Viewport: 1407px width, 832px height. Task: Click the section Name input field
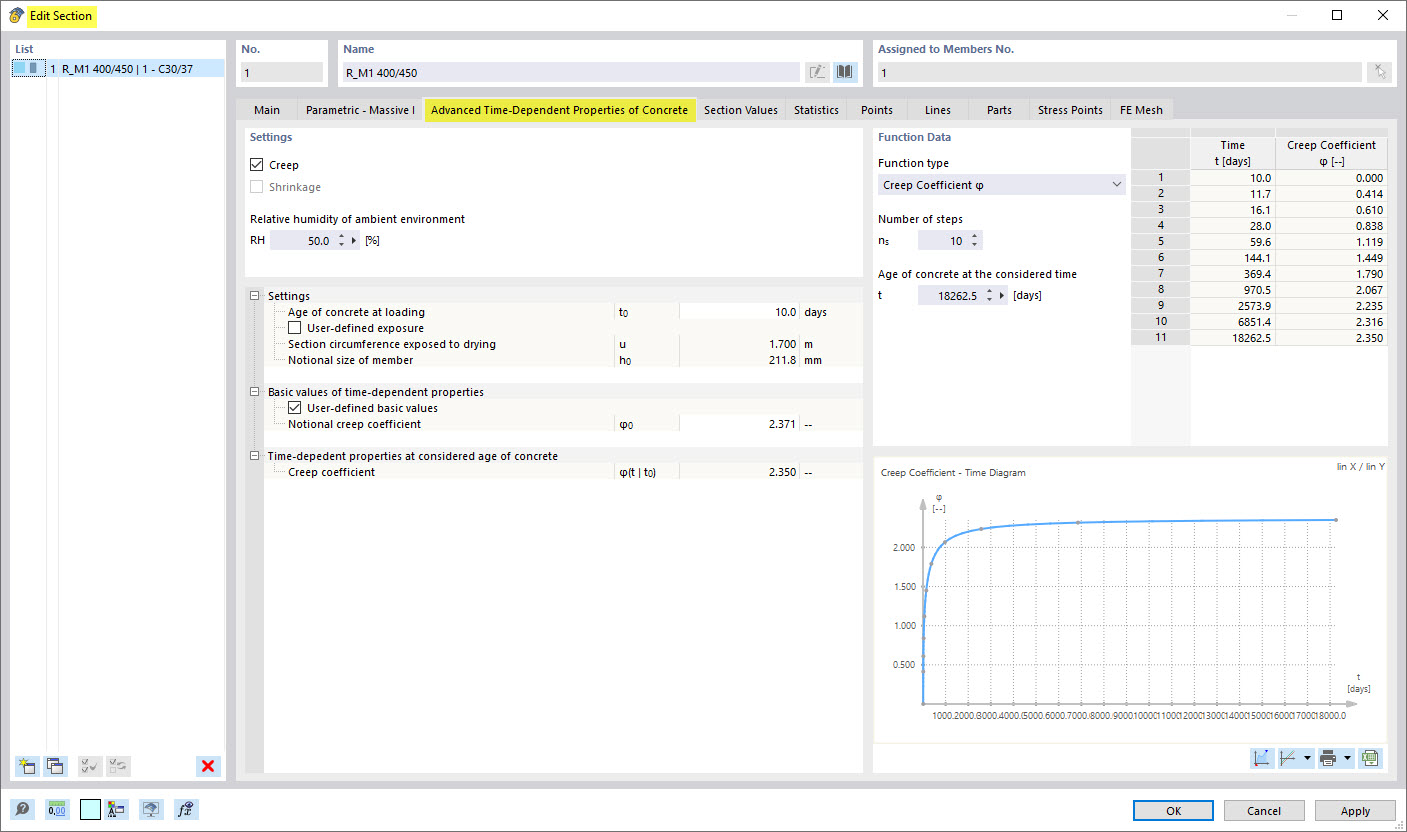(571, 72)
